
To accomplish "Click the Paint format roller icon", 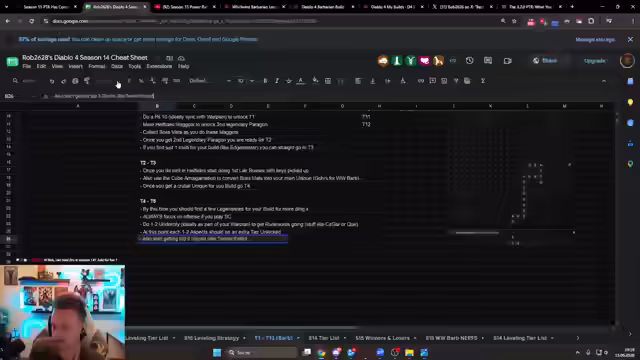I will (x=87, y=81).
